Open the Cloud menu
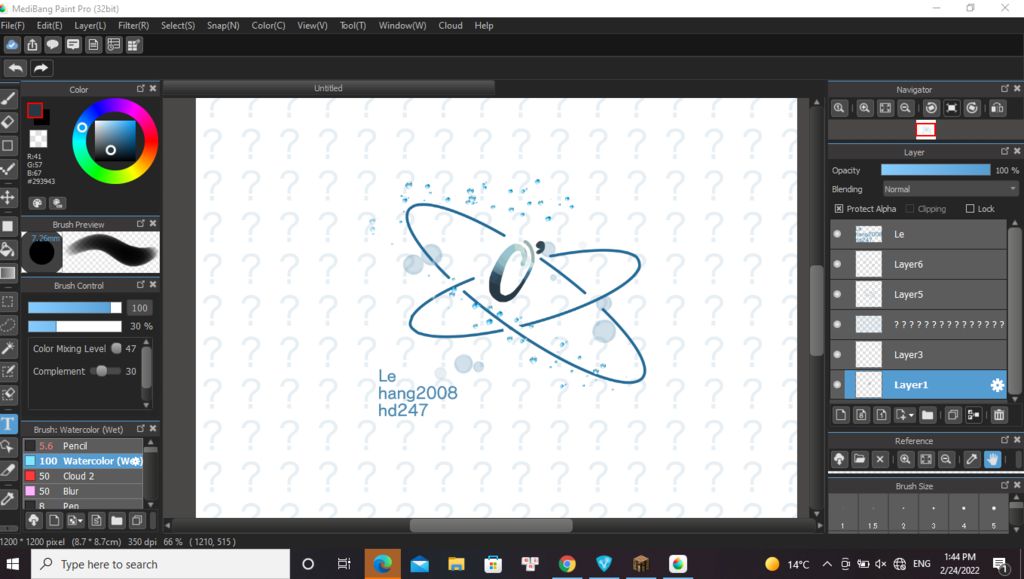The height and width of the screenshot is (579, 1024). tap(450, 25)
